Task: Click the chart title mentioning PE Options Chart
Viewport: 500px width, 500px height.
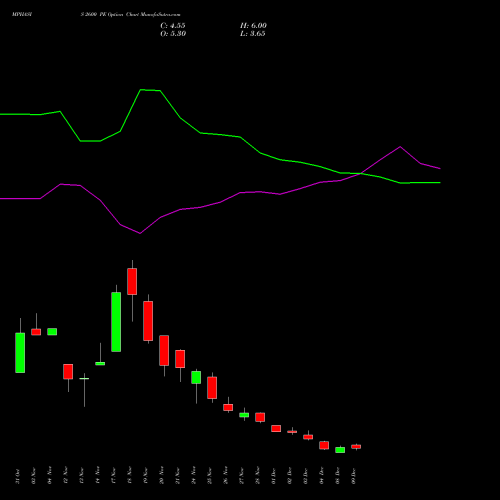Action: [x=130, y=15]
